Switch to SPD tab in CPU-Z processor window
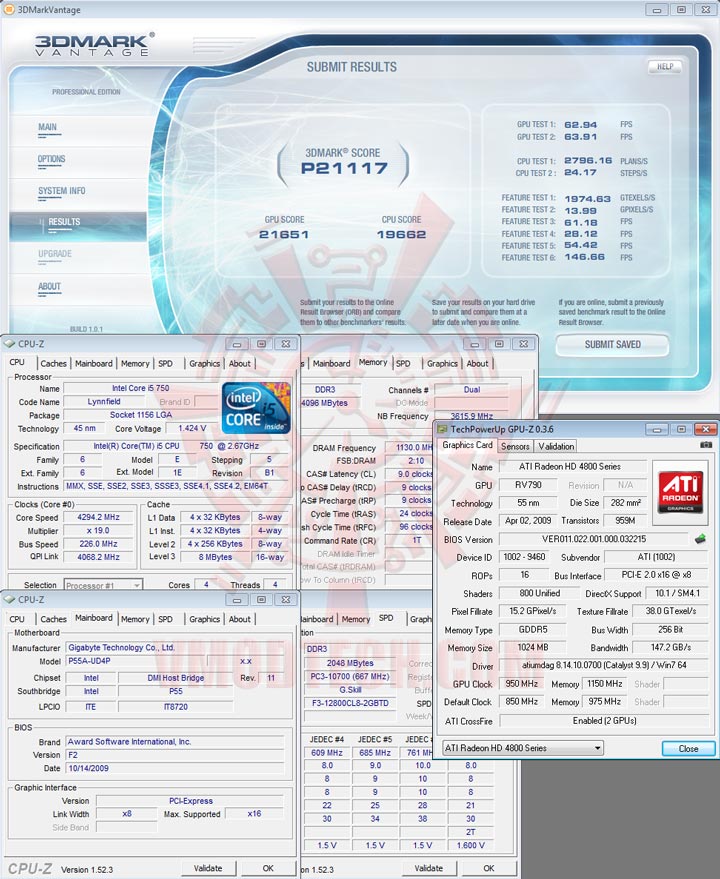Screen dimensions: 720x879 pyautogui.click(x=165, y=363)
